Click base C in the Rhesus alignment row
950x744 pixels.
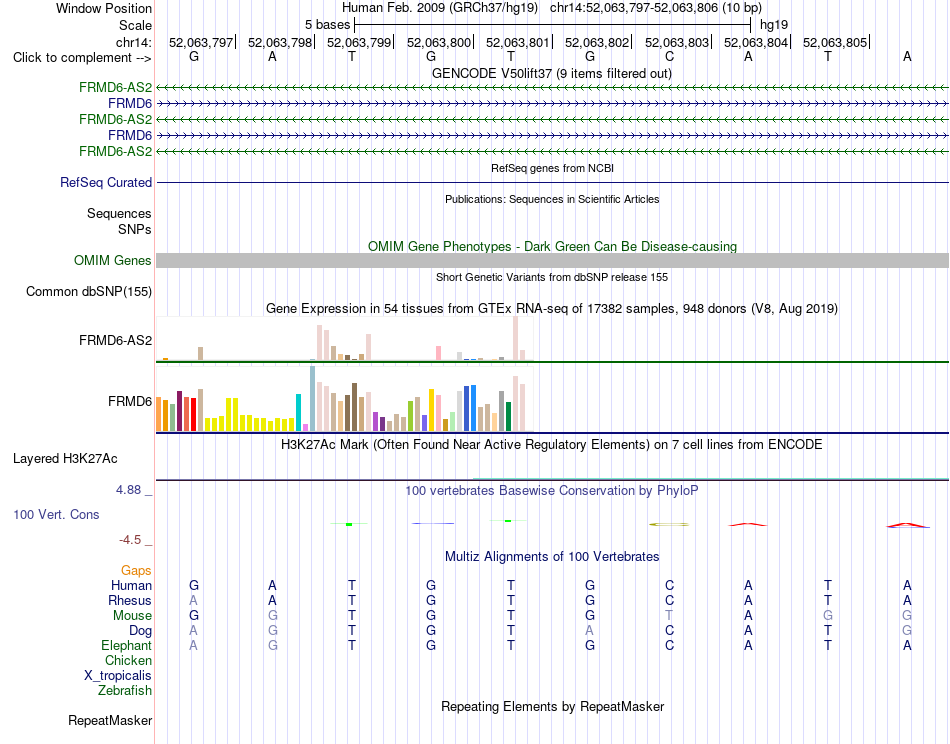669,600
